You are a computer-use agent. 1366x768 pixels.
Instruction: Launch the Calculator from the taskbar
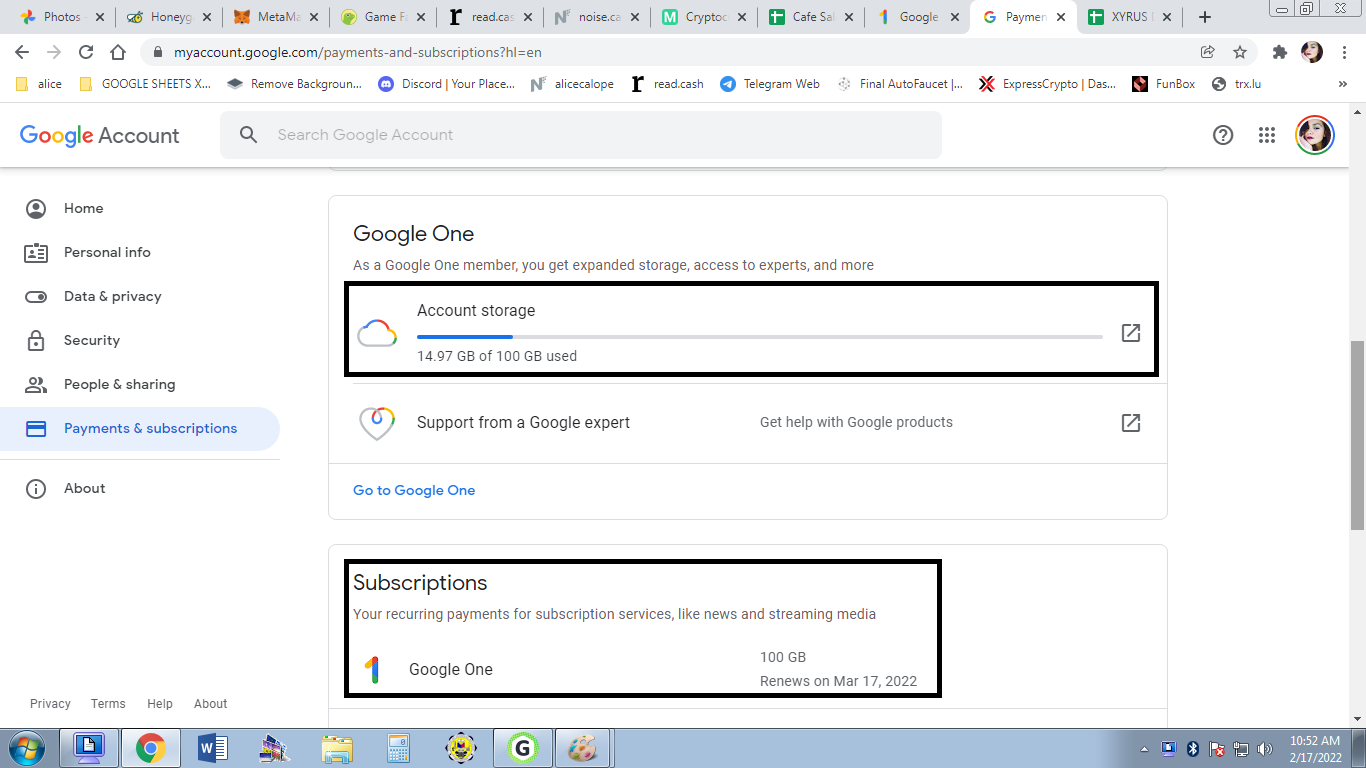pyautogui.click(x=399, y=748)
